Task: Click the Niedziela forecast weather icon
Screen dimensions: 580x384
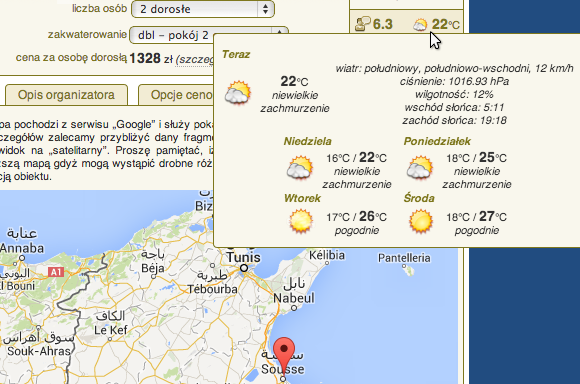Action: click(300, 168)
